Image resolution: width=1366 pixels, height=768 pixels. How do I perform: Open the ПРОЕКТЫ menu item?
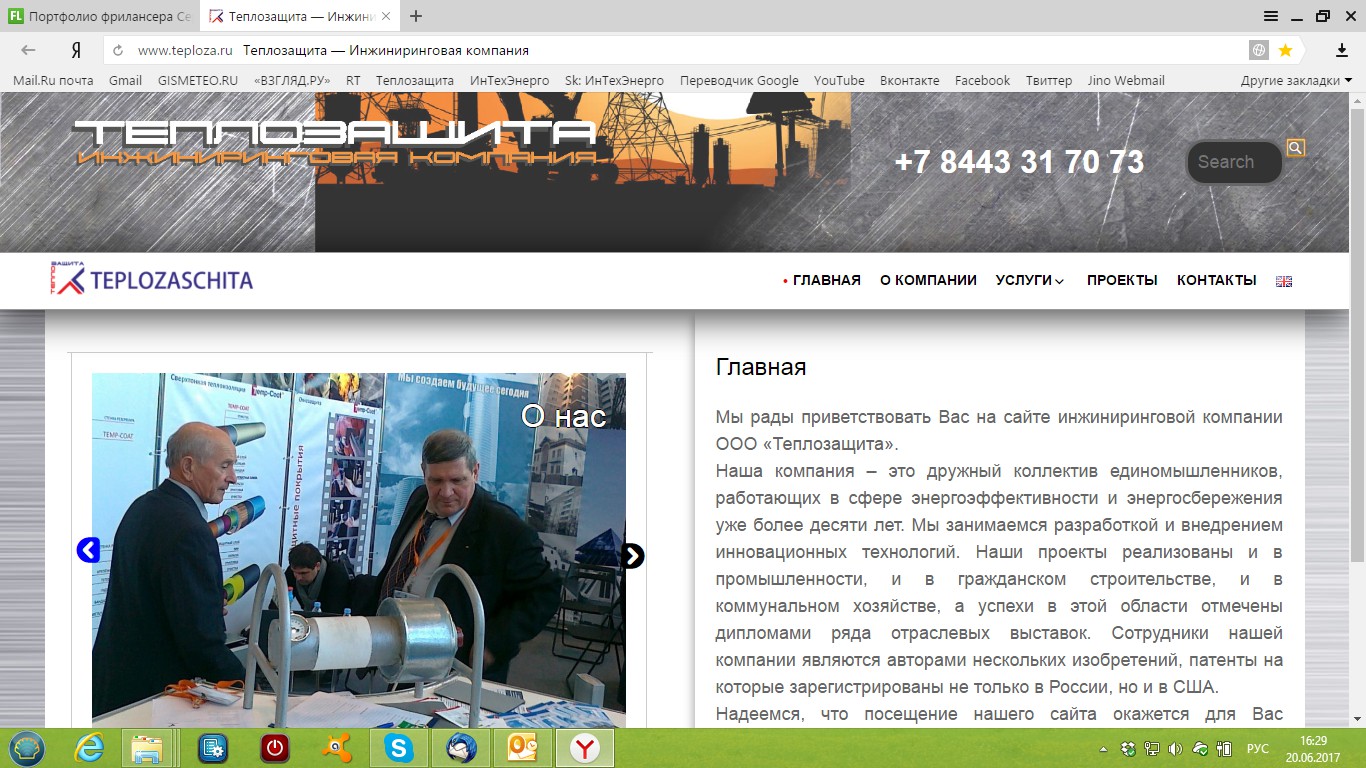pyautogui.click(x=1122, y=280)
